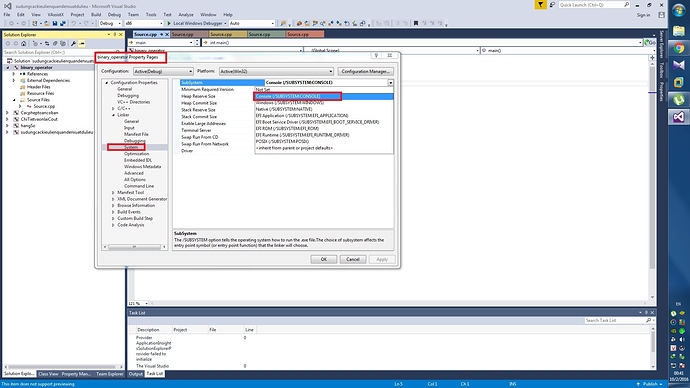
Task: Click the yellow notifications filter flag icon
Action: (540, 5)
